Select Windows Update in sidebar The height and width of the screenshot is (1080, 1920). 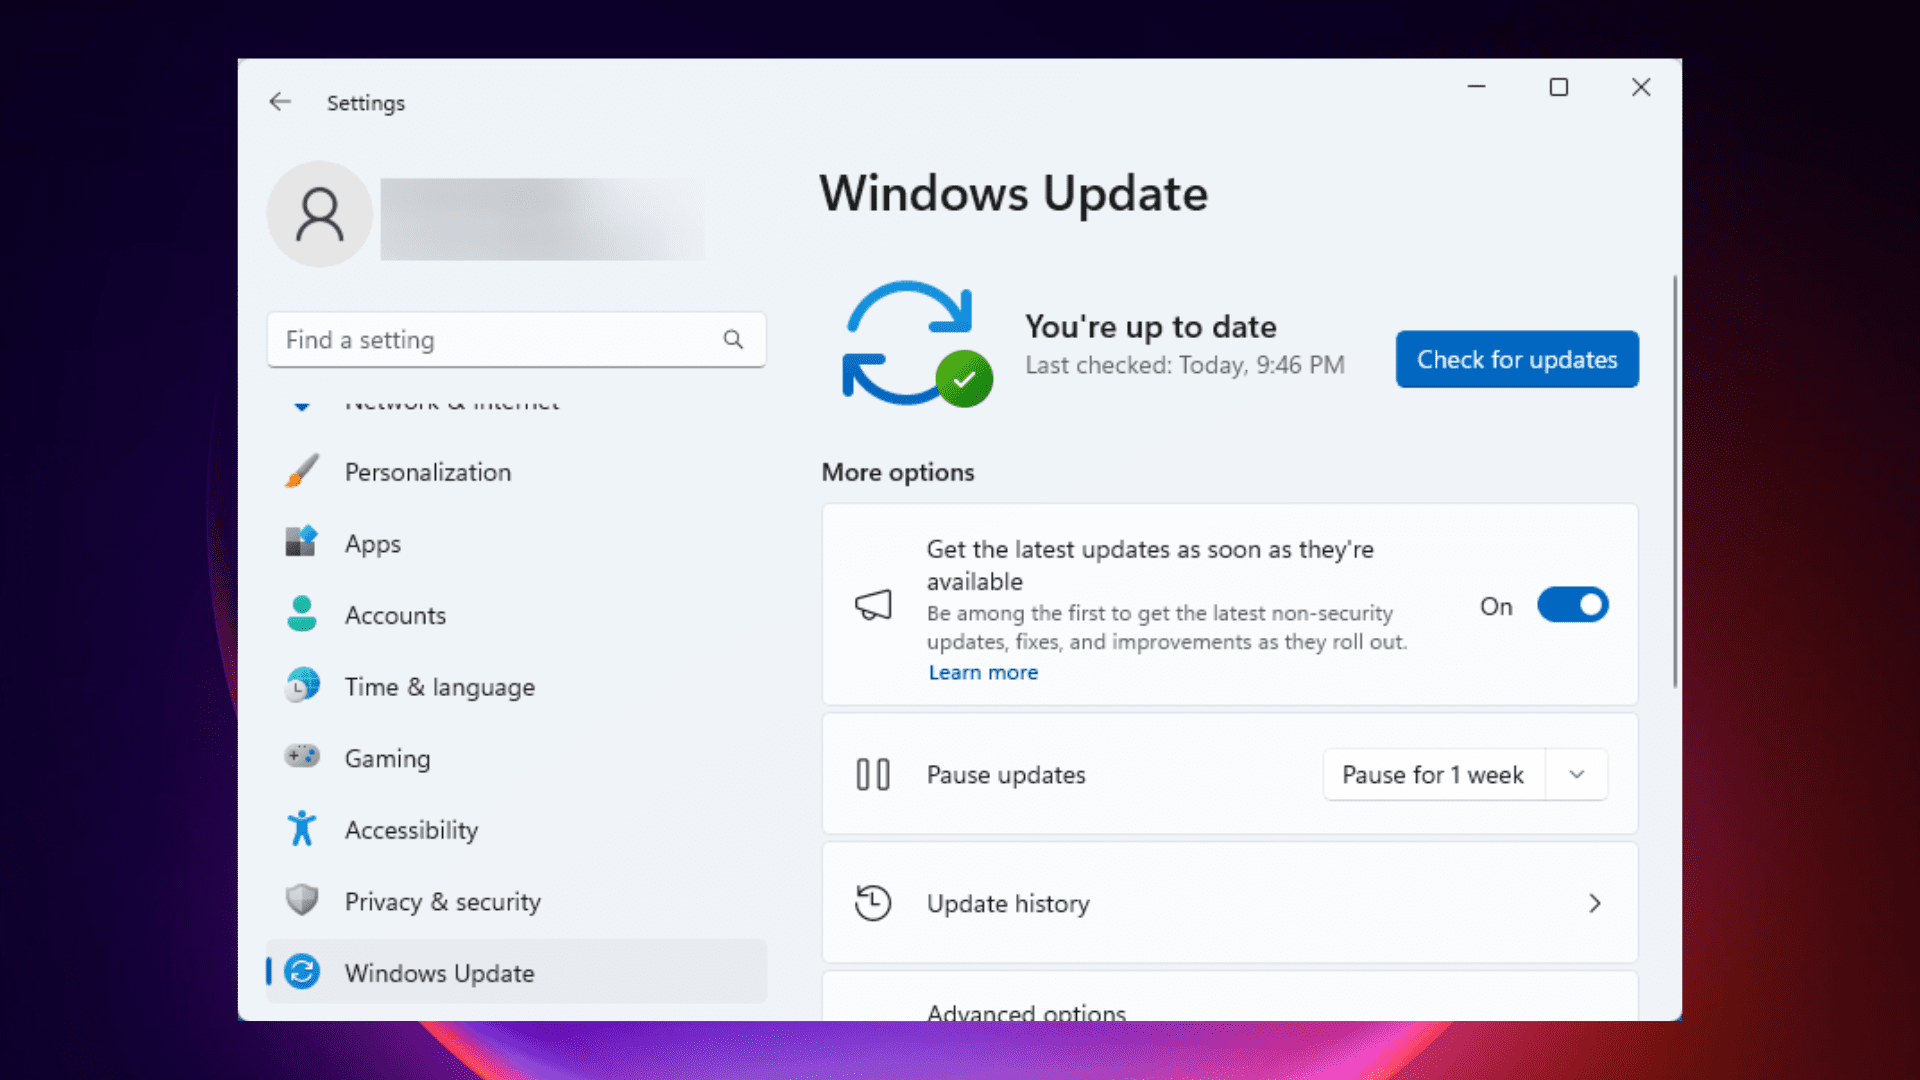(x=517, y=972)
